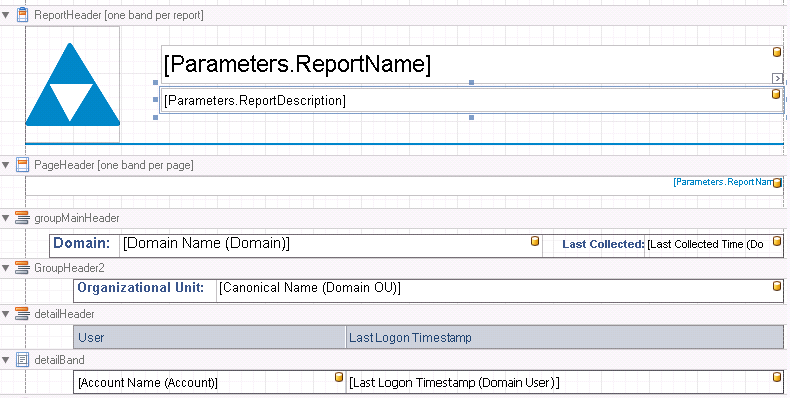
Task: Collapse the detailBand arrow
Action: [6, 360]
